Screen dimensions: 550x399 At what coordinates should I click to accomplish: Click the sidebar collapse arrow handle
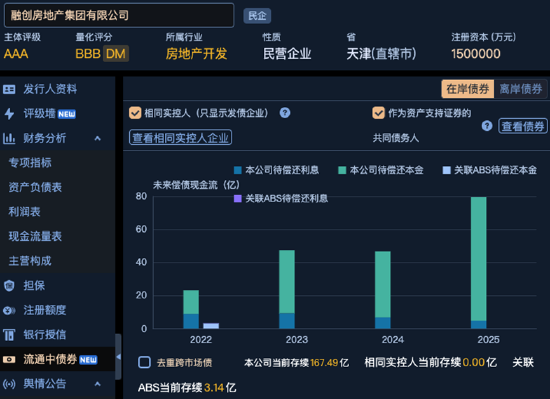pos(119,357)
